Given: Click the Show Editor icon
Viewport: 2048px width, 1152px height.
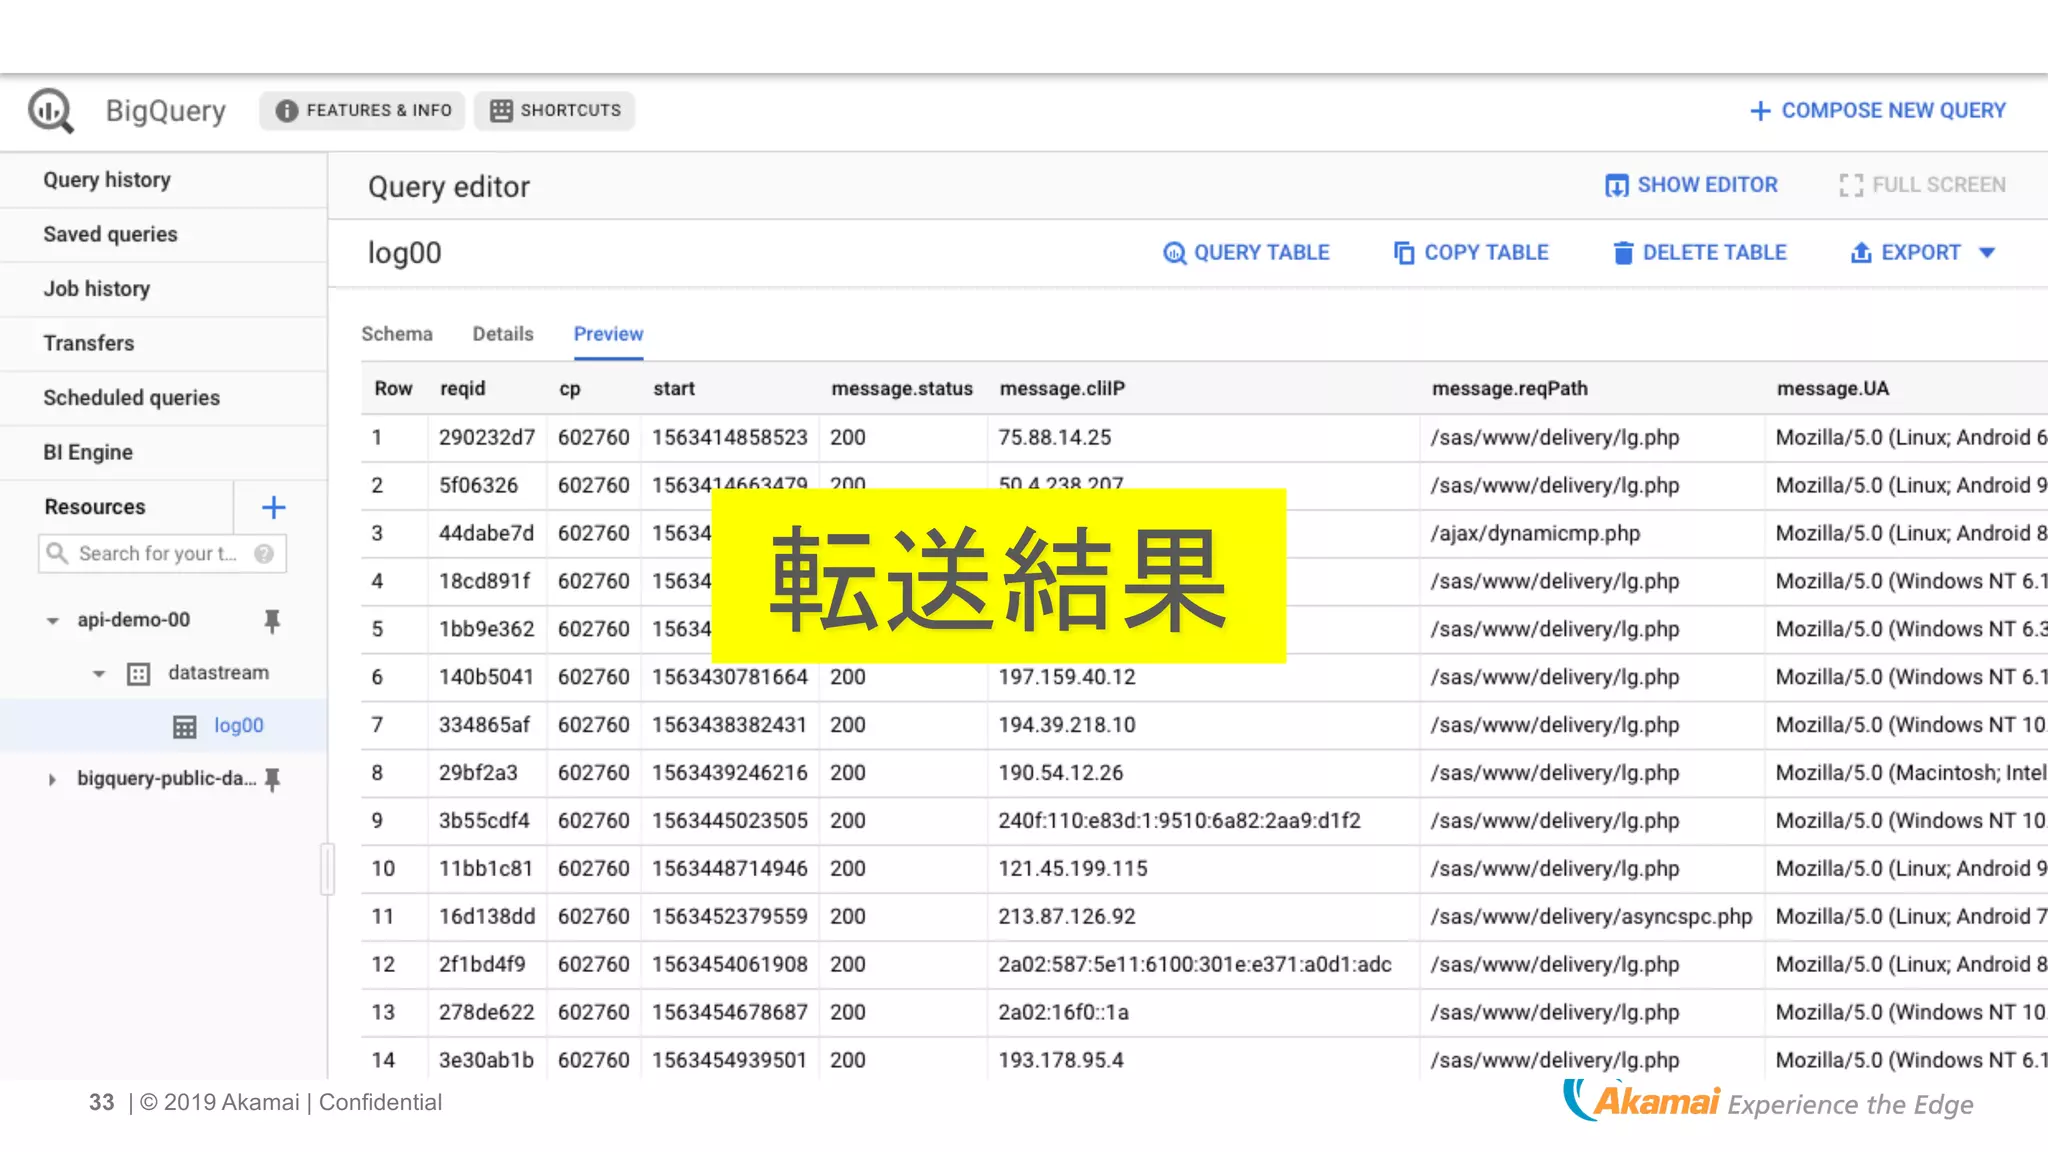Looking at the screenshot, I should [x=1616, y=185].
